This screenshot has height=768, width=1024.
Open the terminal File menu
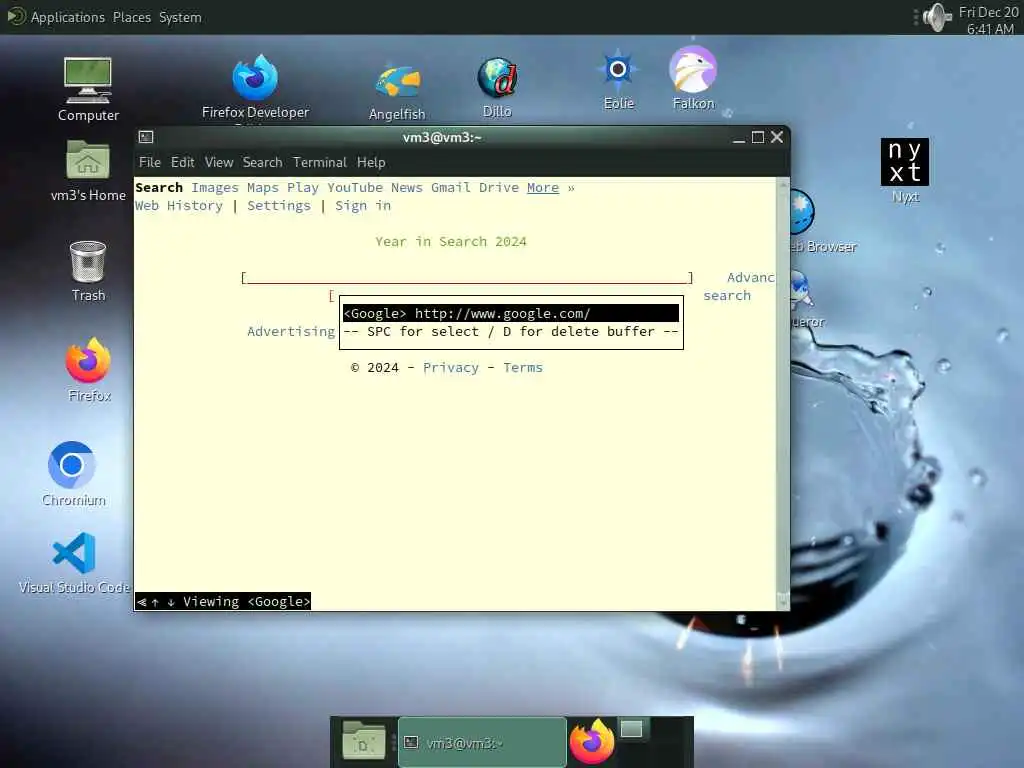tap(150, 162)
